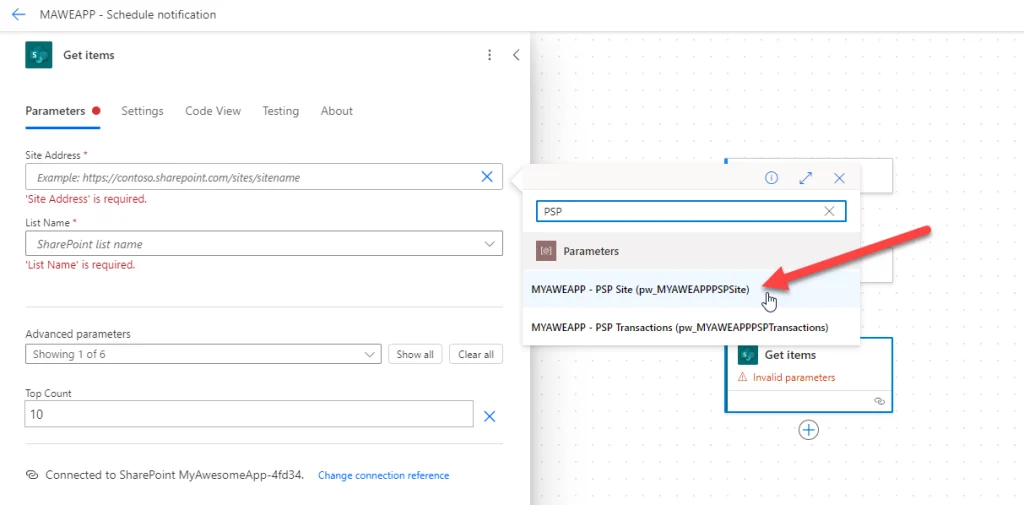The image size is (1024, 505).
Task: Switch to the Testing tab
Action: (x=281, y=111)
